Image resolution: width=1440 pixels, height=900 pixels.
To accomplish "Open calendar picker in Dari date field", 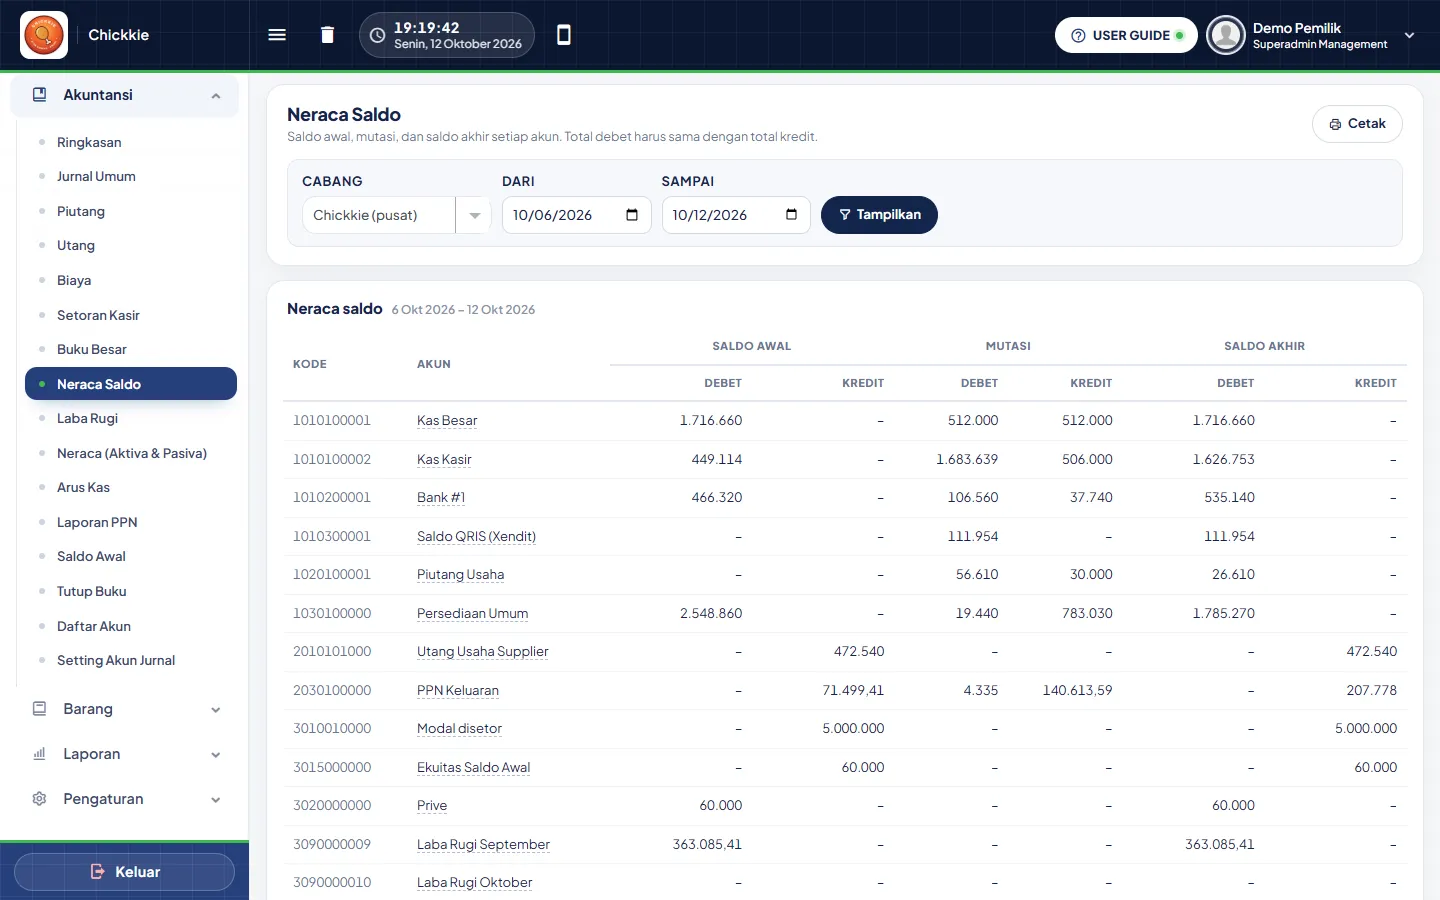I will [x=632, y=215].
